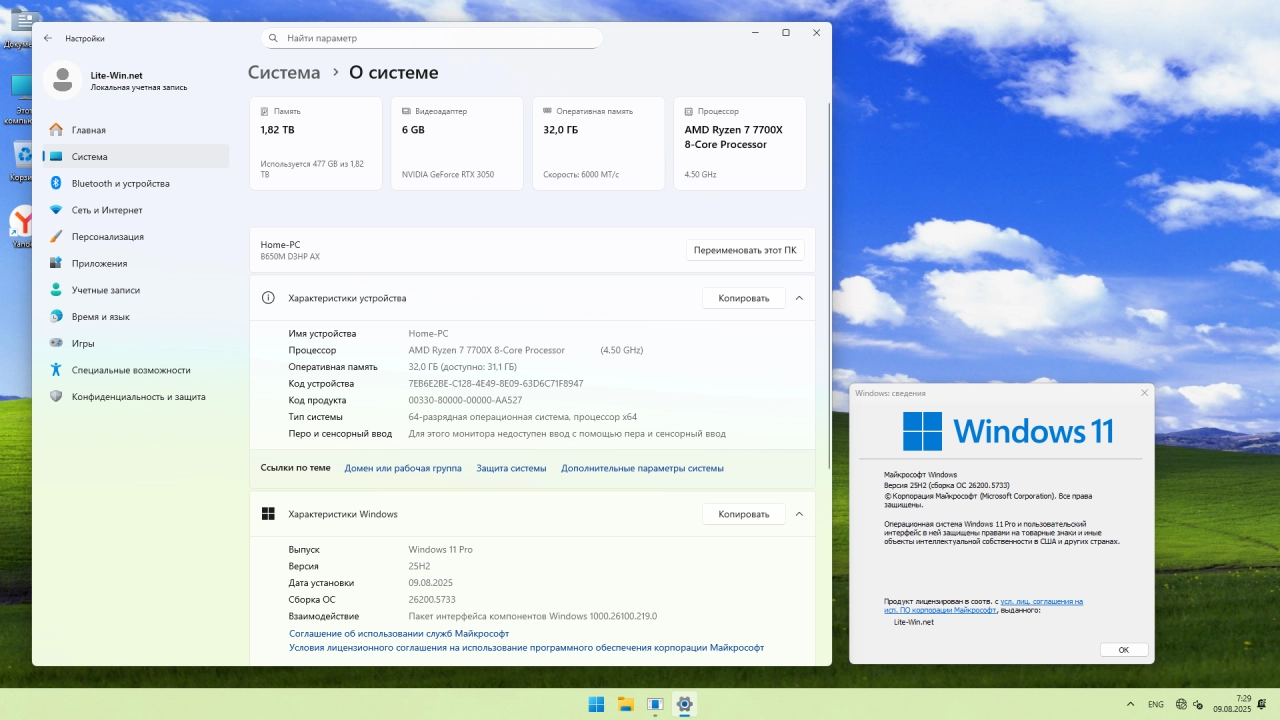Collapse the Характеристики устройства section
Screen dimensions: 1280x720
point(799,298)
